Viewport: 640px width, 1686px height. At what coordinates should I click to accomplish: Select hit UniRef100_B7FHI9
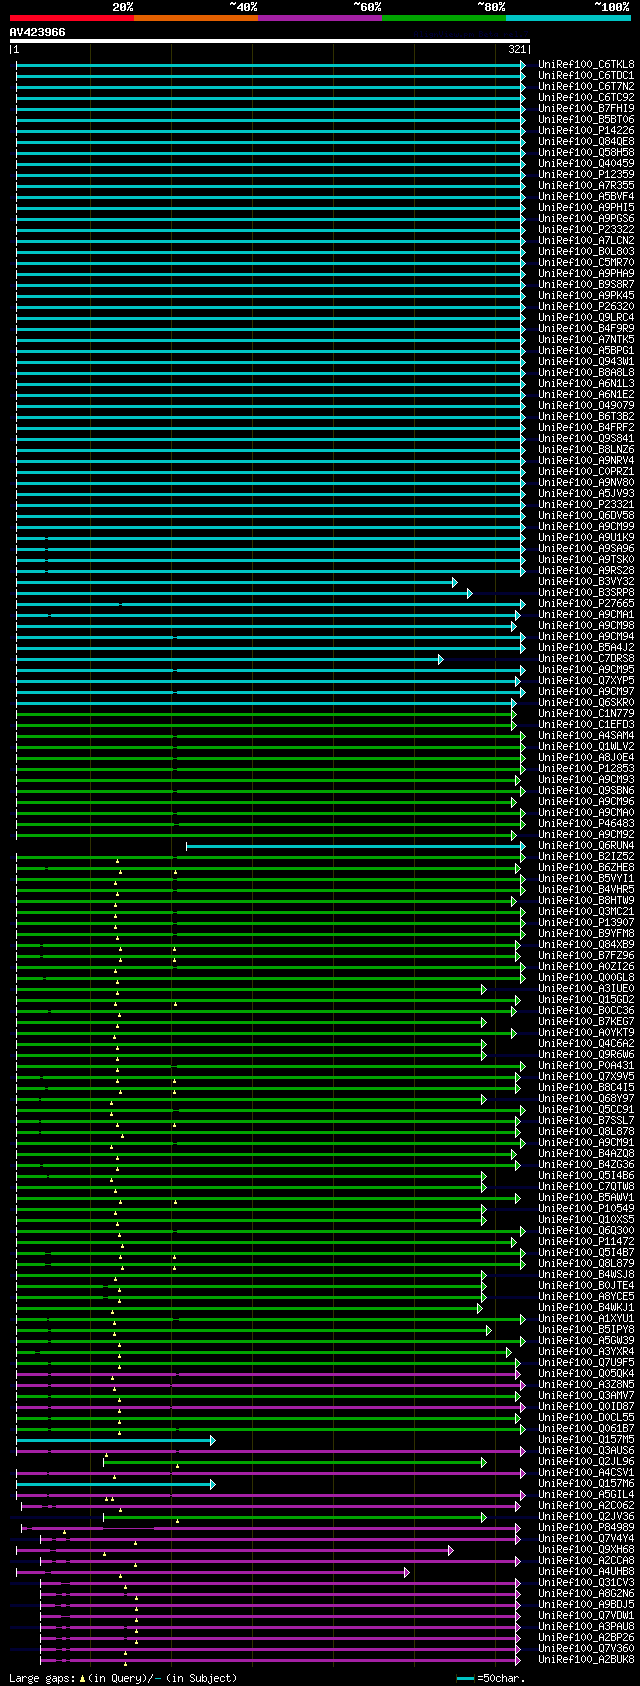click(x=586, y=108)
